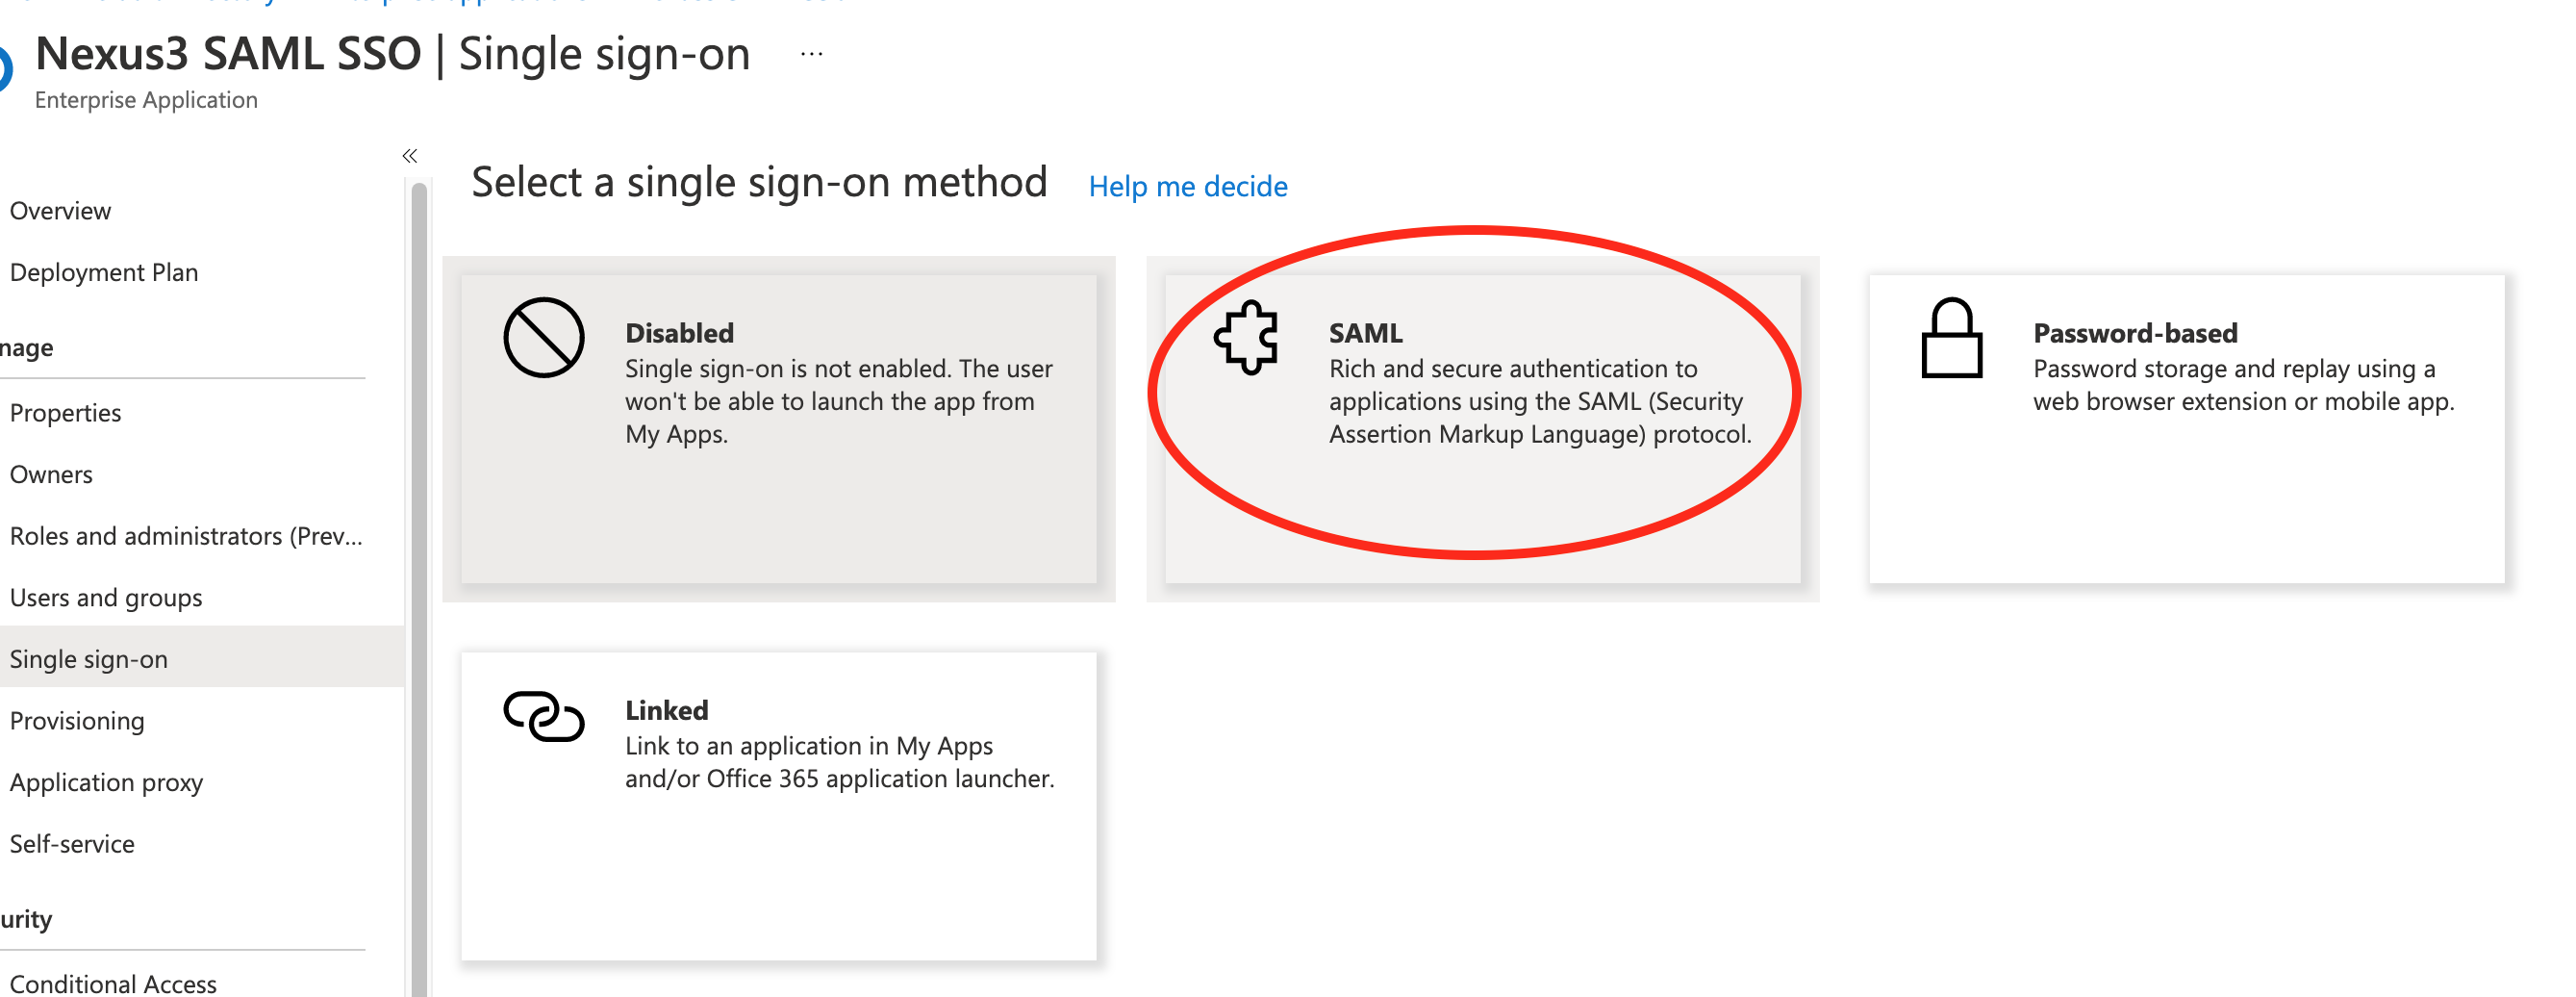The image size is (2576, 997).
Task: Open Provisioning settings
Action: click(x=77, y=721)
